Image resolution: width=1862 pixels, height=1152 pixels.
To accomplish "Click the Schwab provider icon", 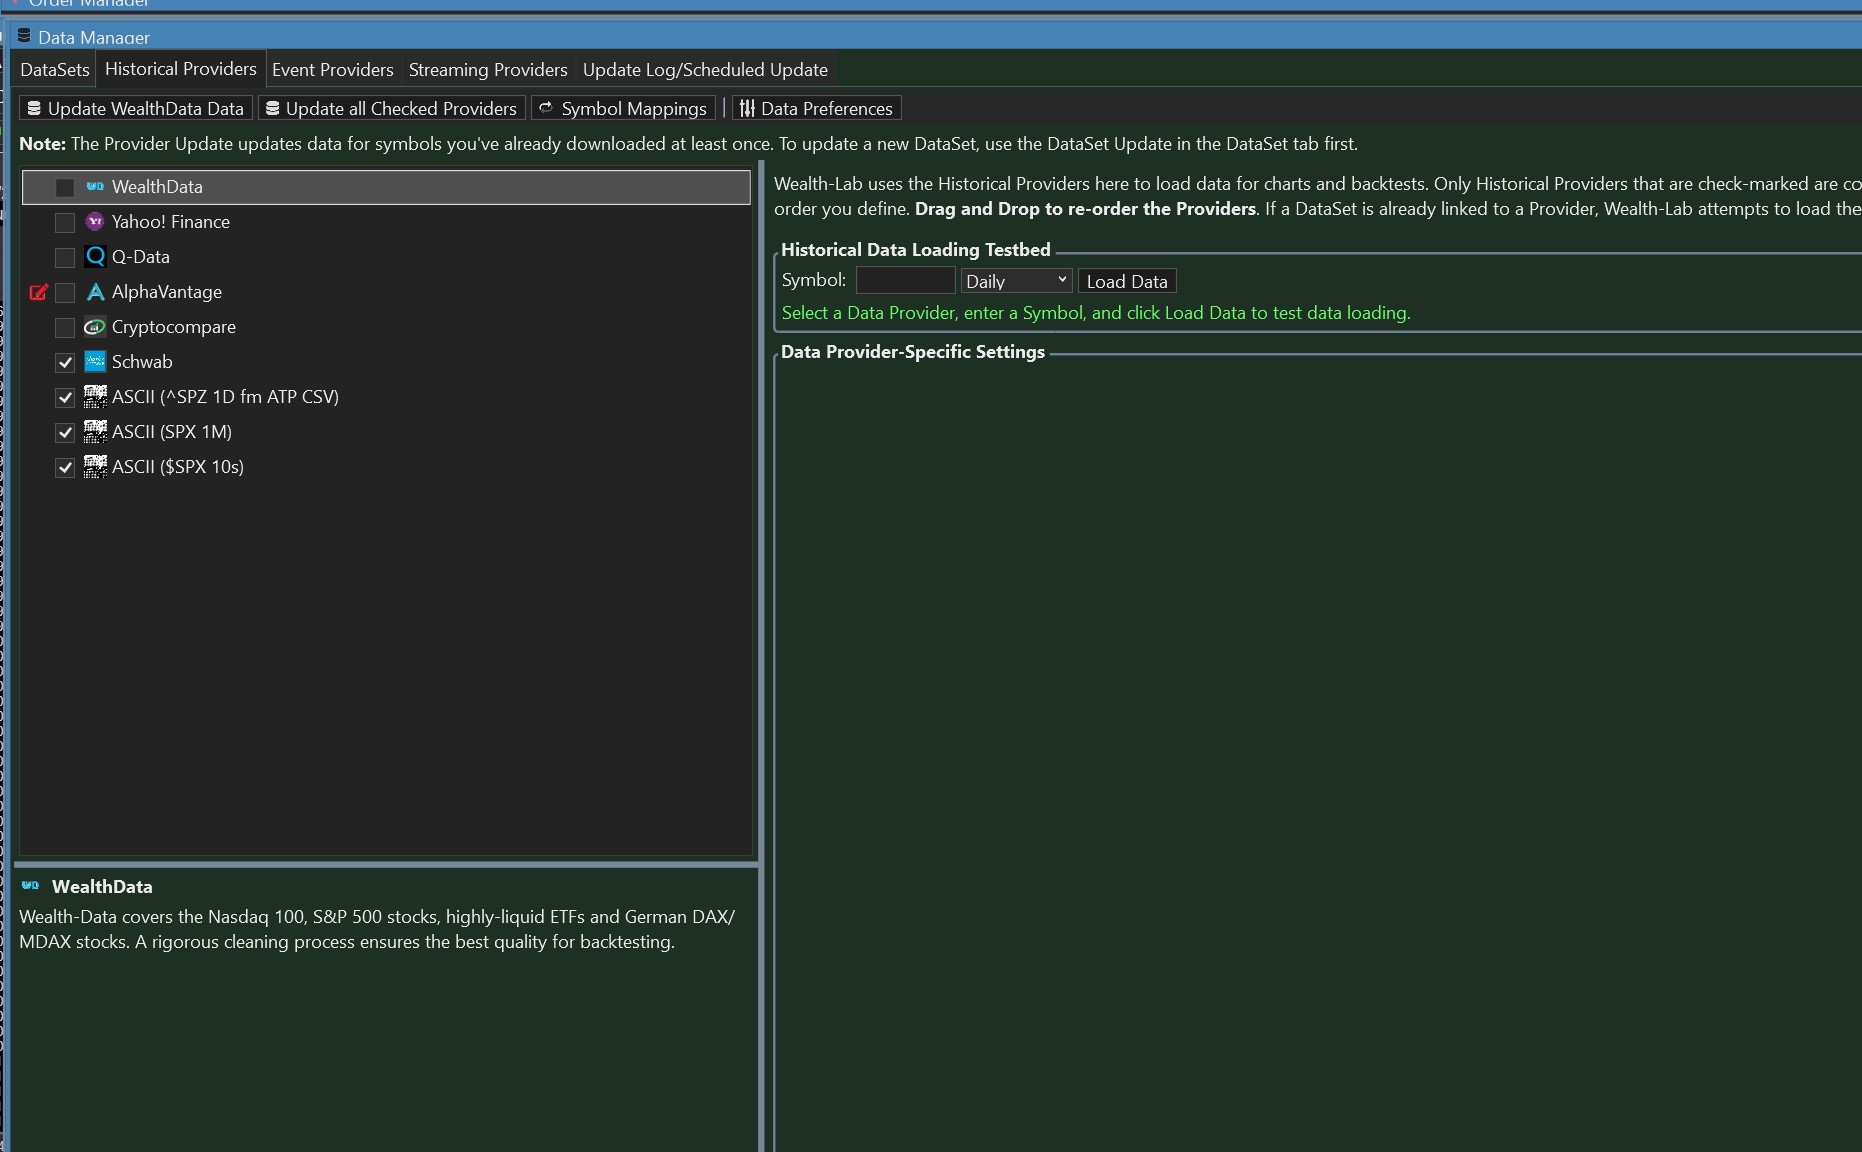I will pyautogui.click(x=95, y=362).
